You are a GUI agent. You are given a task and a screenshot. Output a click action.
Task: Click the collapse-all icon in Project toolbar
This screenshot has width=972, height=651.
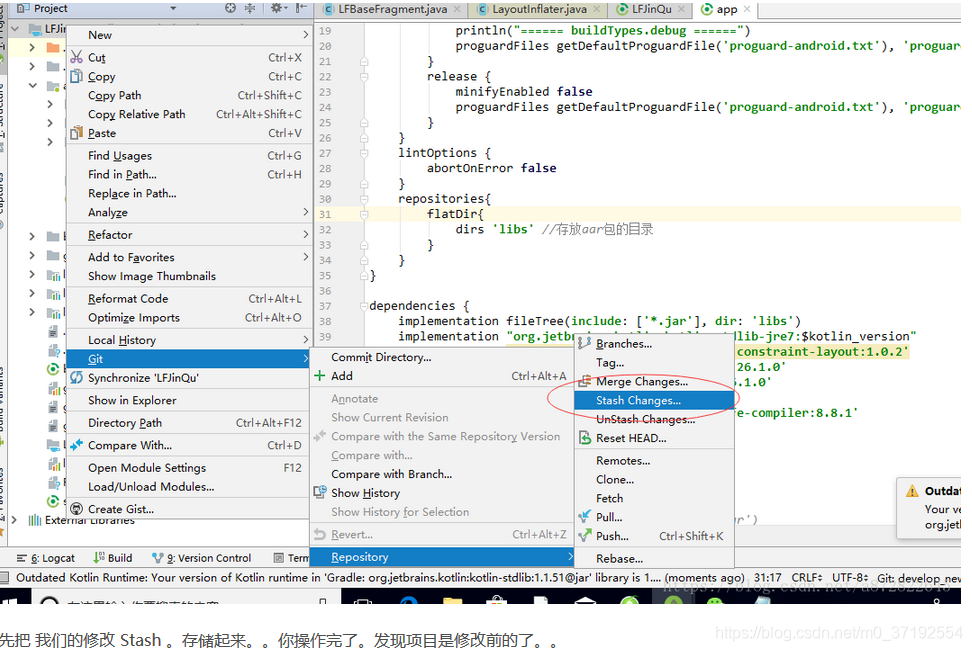click(x=250, y=8)
